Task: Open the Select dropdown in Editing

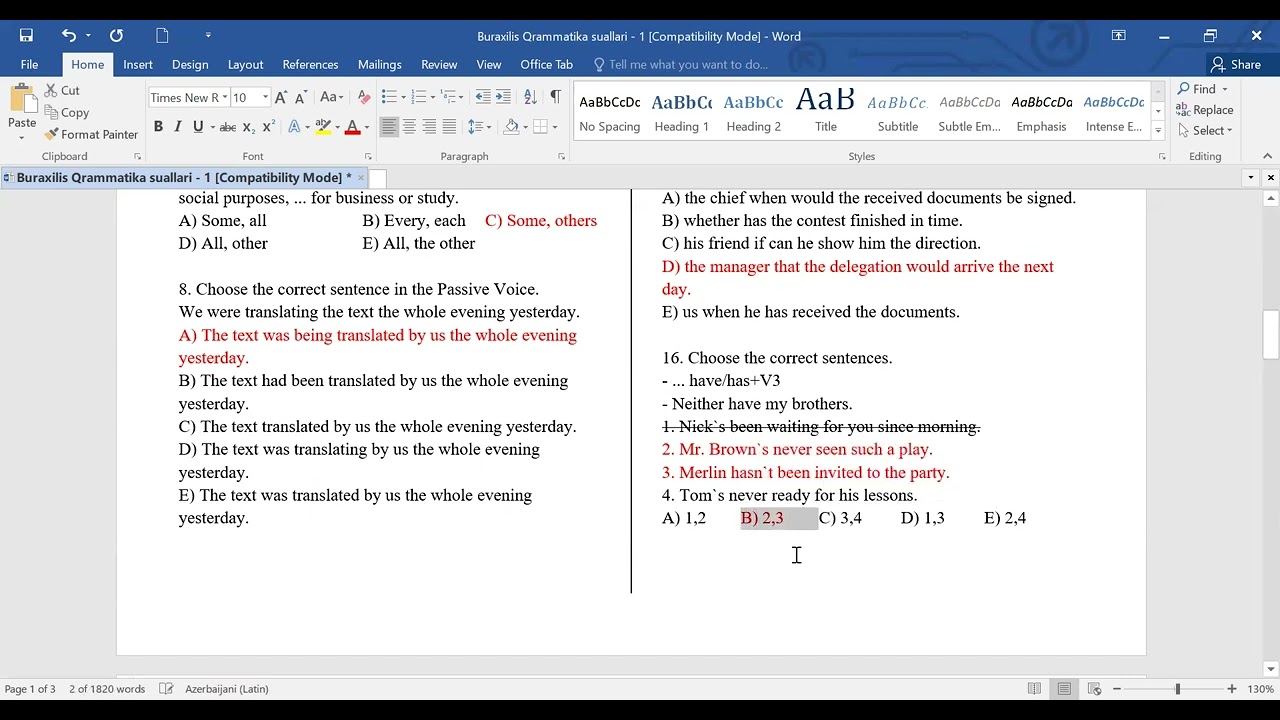Action: [1205, 130]
